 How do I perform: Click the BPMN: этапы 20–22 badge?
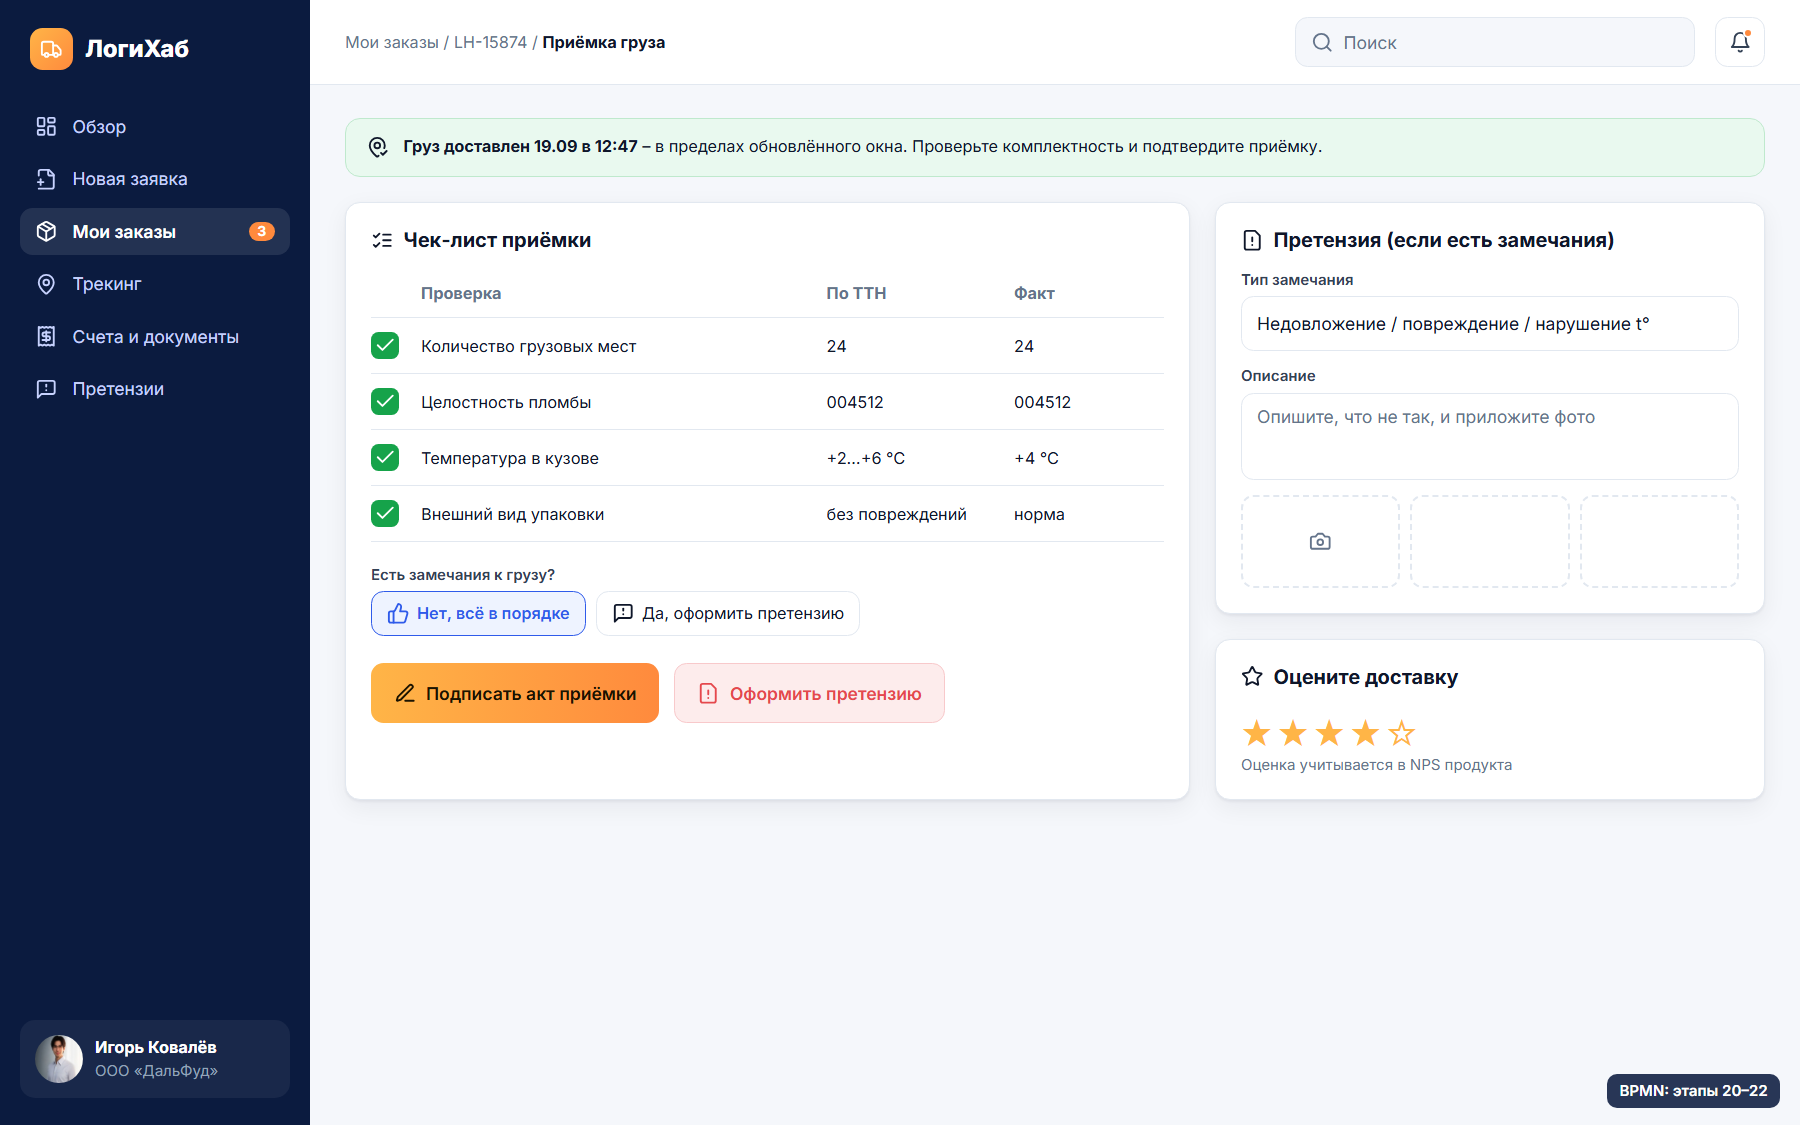pyautogui.click(x=1693, y=1091)
